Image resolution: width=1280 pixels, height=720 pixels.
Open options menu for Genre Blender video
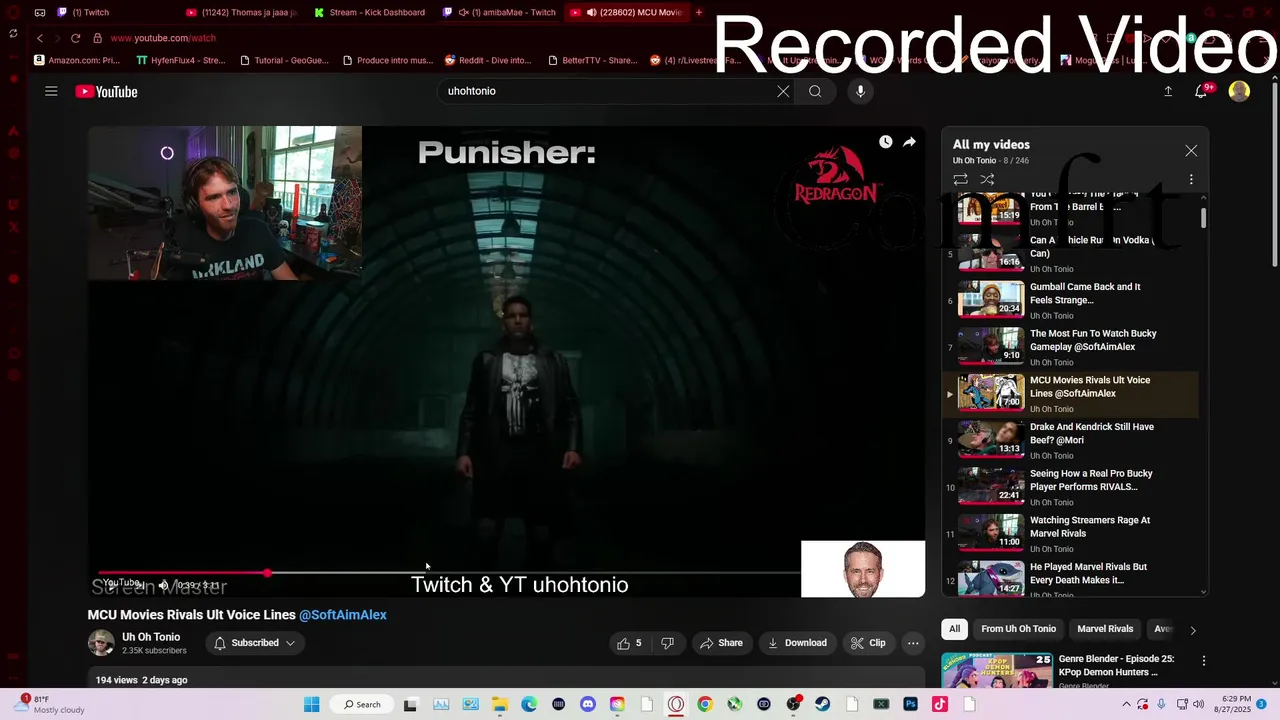[1204, 661]
